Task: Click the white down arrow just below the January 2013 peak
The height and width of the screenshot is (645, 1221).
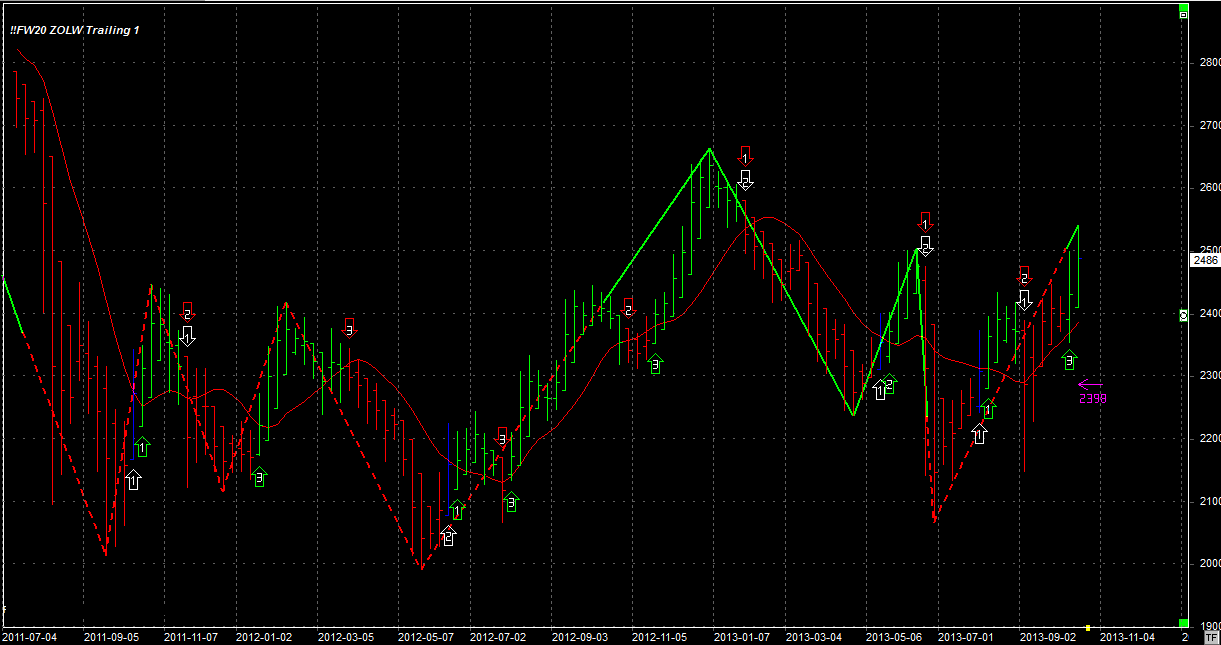Action: [745, 180]
